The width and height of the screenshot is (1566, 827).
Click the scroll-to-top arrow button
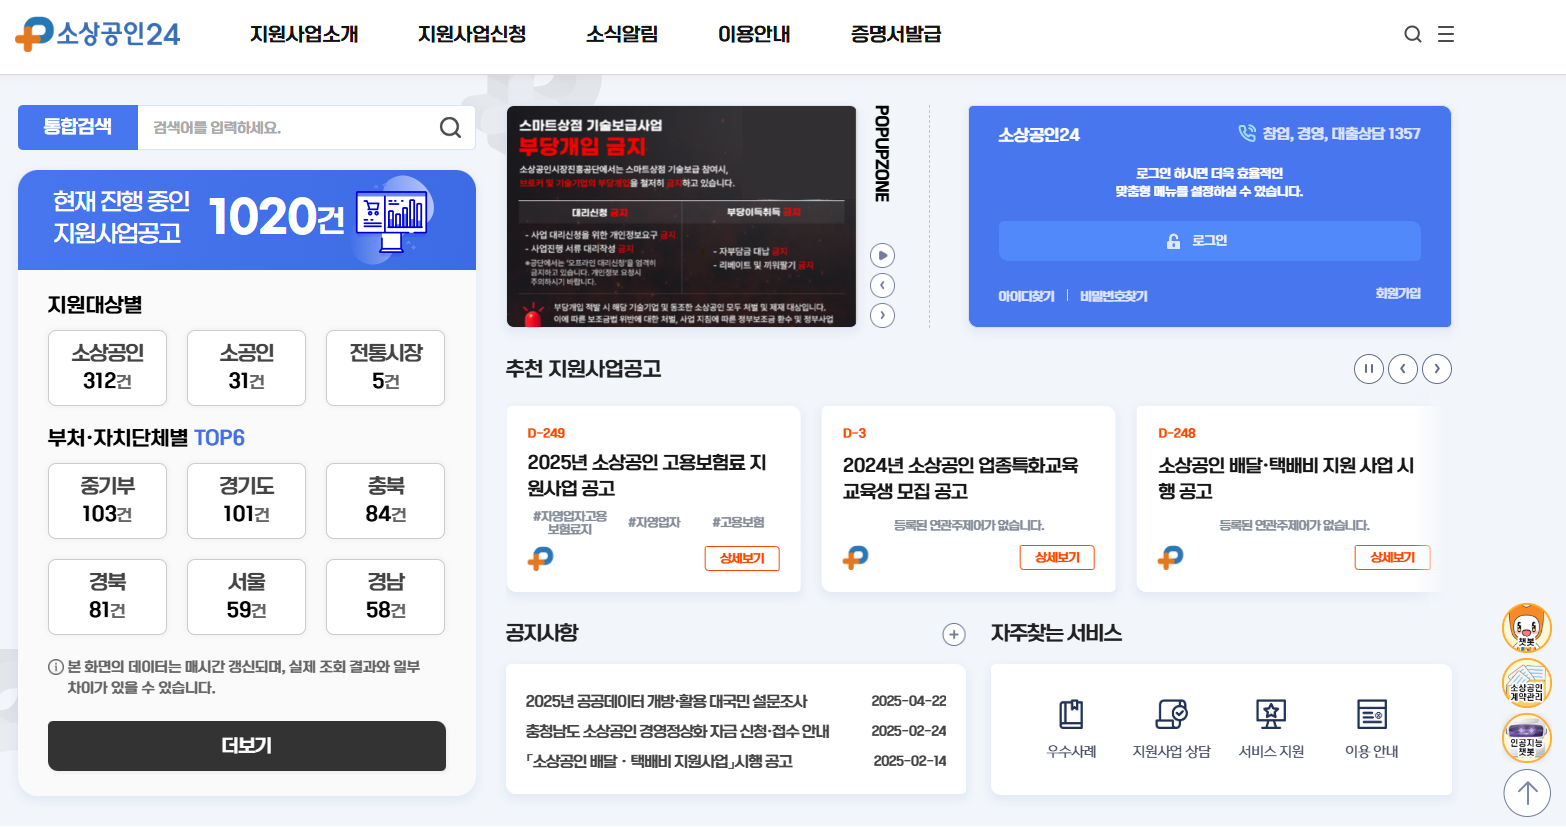pos(1527,793)
